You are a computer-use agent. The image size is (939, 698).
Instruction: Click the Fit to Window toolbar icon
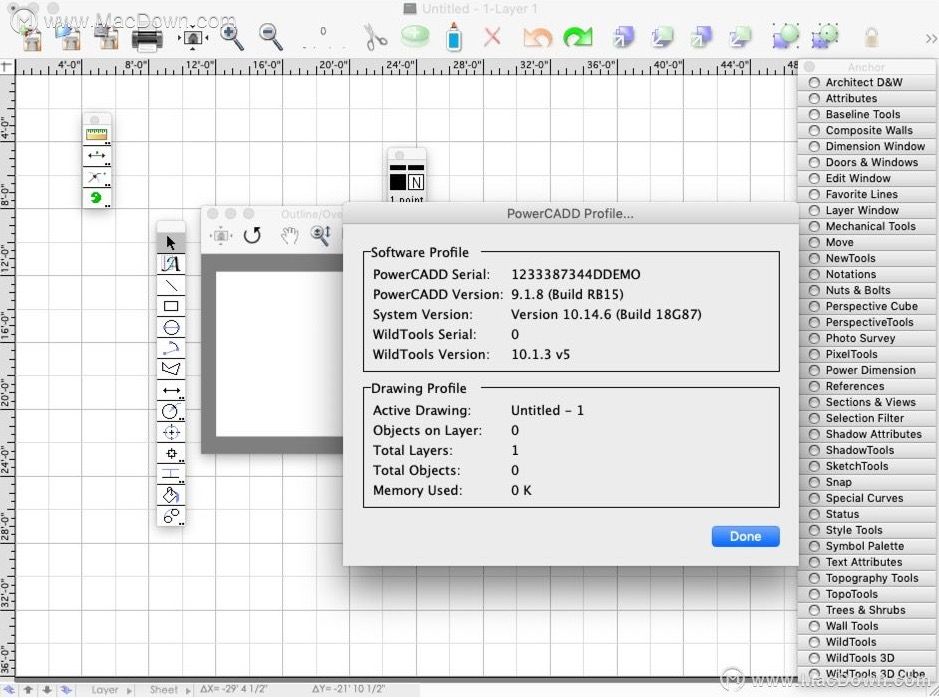[193, 38]
